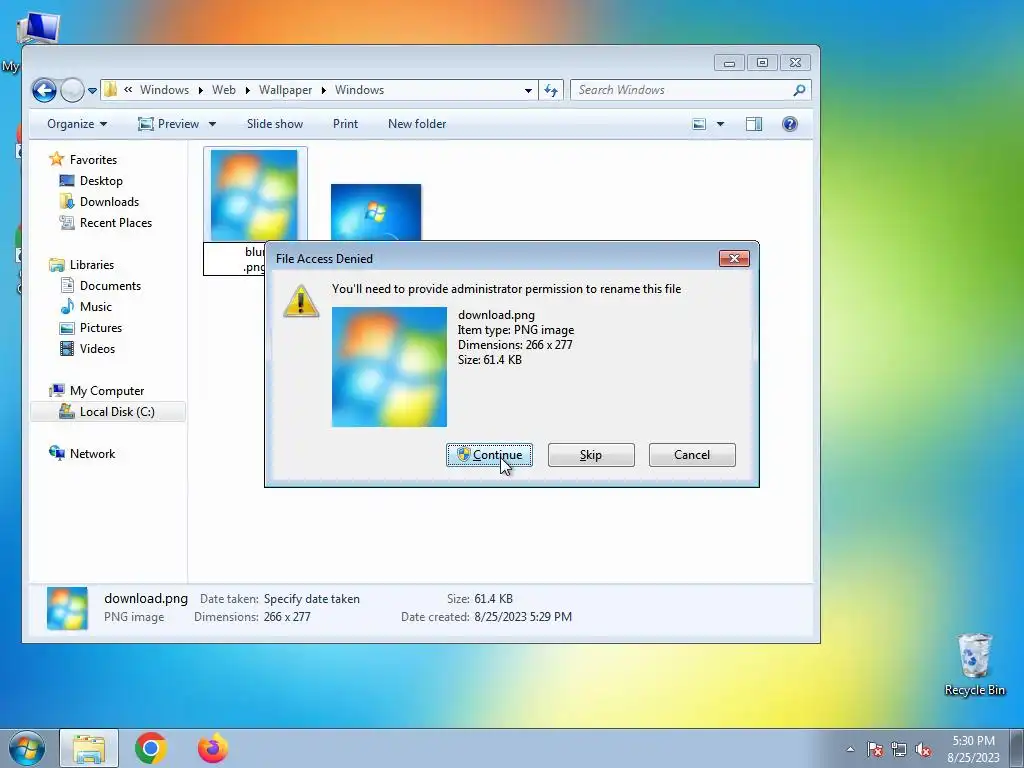1024x768 pixels.
Task: Open Recent Places
Action: [x=116, y=223]
